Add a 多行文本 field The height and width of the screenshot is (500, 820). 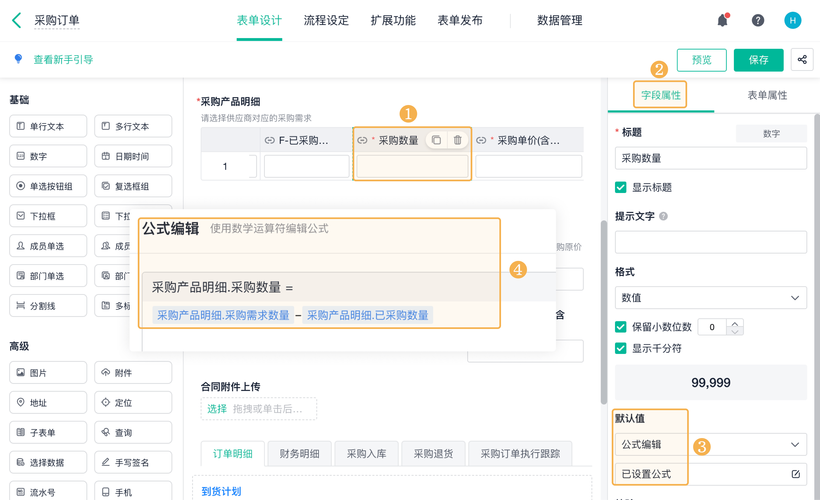click(x=133, y=126)
